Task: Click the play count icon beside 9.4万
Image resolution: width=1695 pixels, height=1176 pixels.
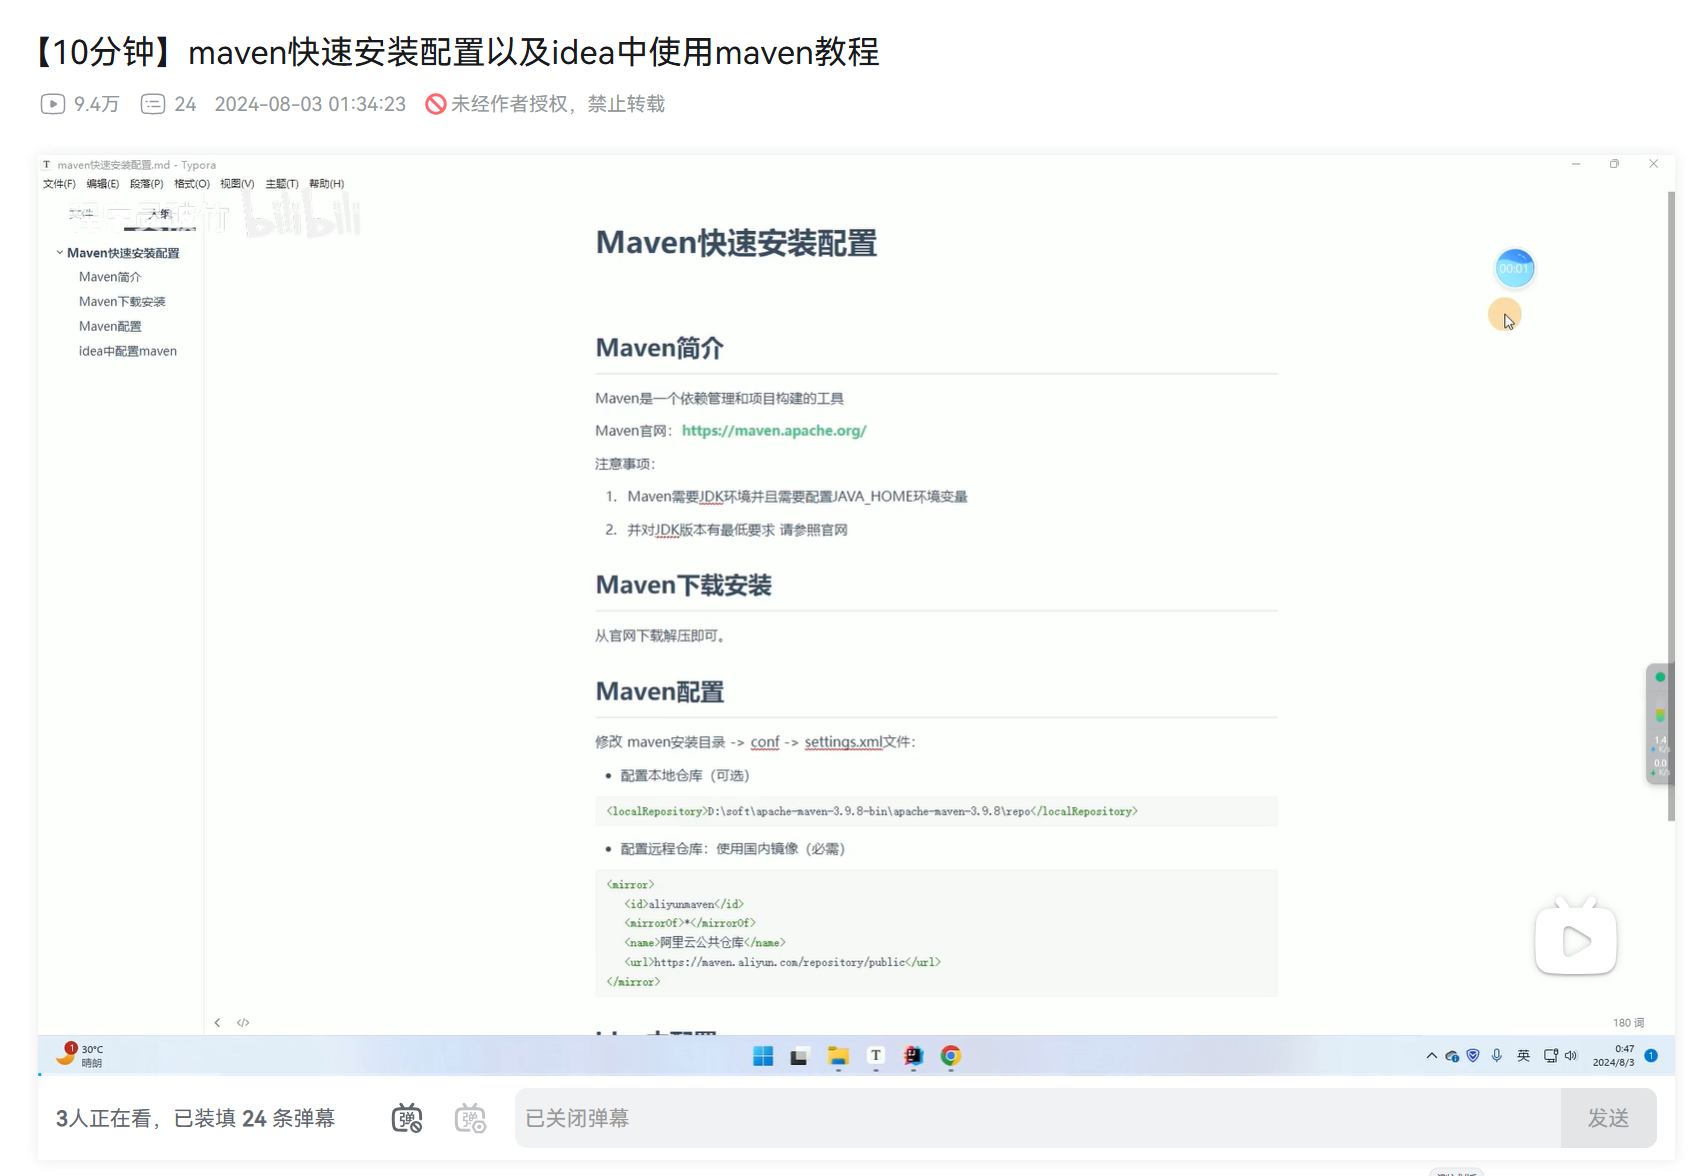Action: coord(52,104)
